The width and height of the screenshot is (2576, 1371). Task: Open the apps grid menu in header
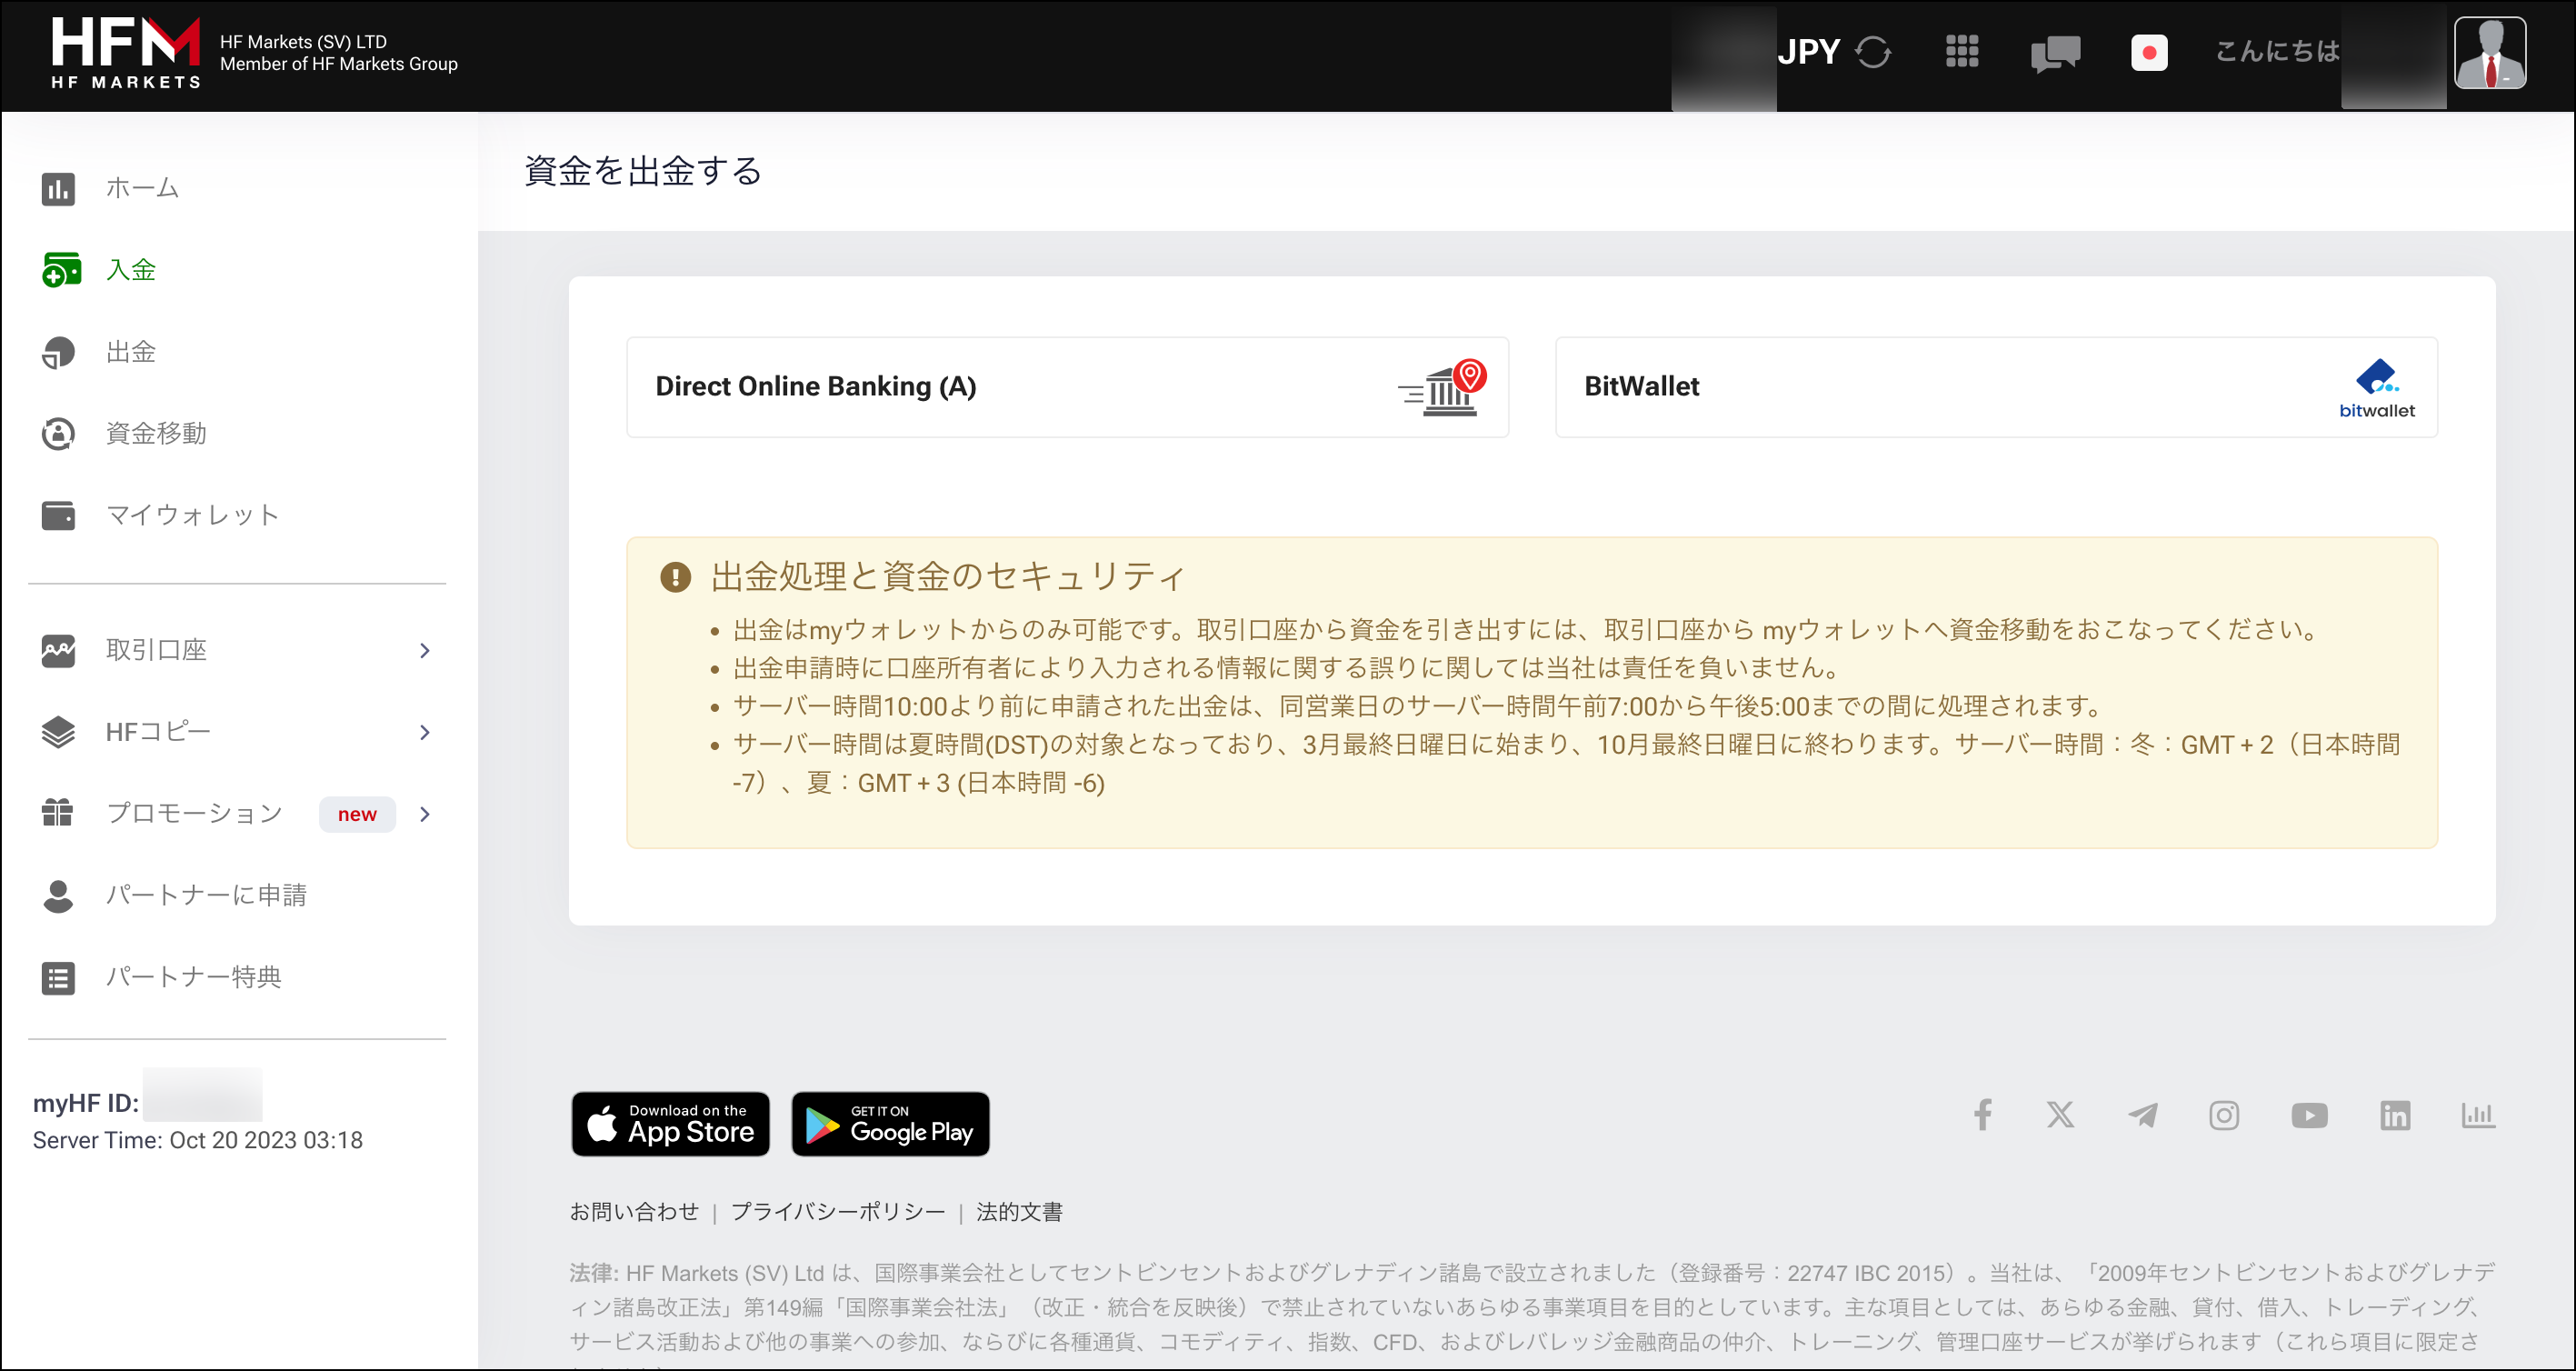pos(1962,52)
